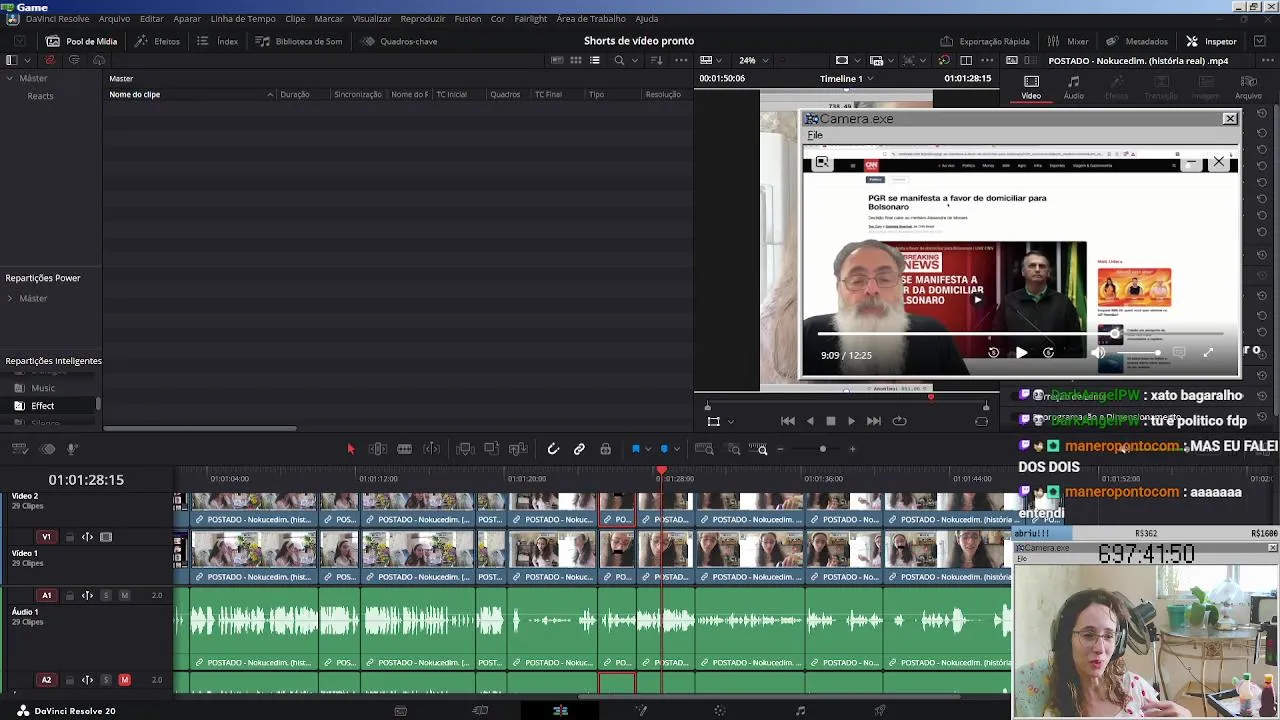The width and height of the screenshot is (1280, 720).
Task: Stop playback in the viewer
Action: click(830, 421)
